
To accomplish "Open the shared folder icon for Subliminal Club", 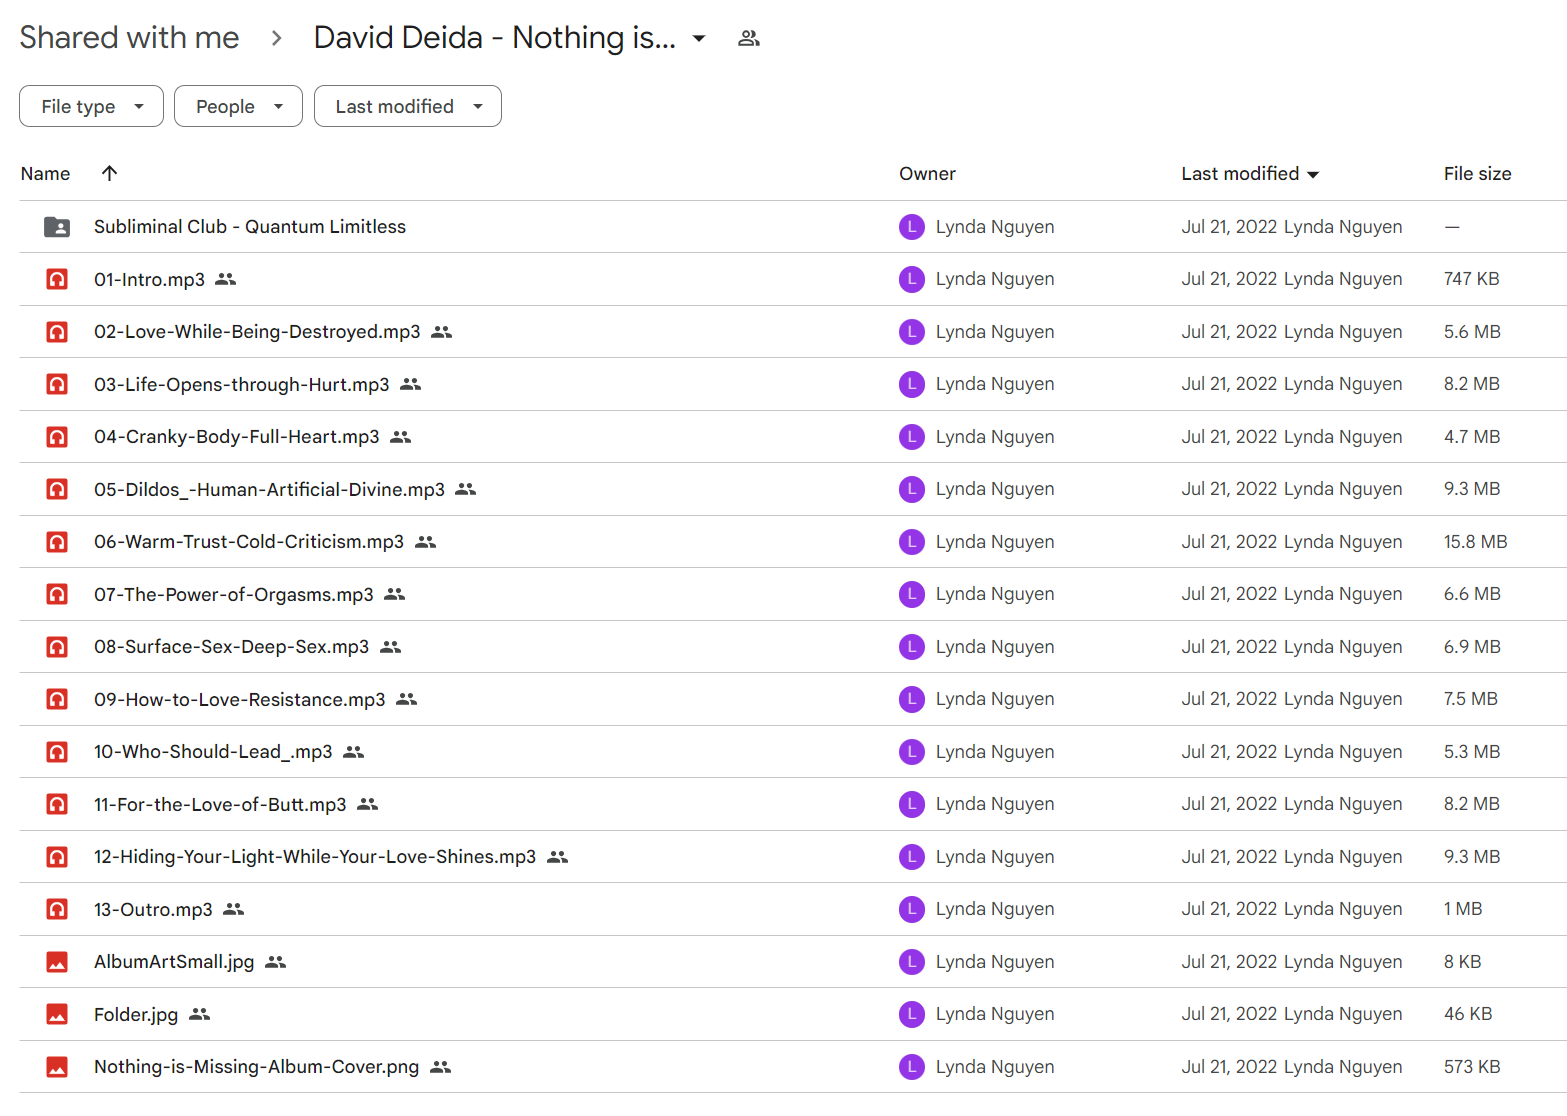I will tap(57, 227).
